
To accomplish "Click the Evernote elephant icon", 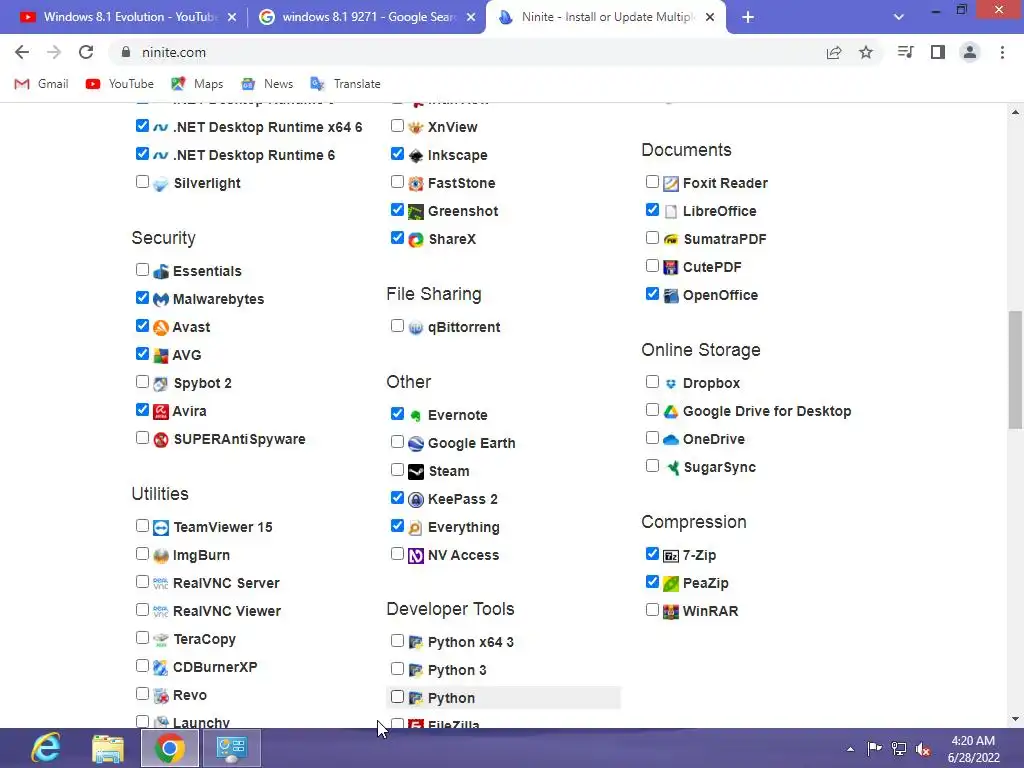I will (x=416, y=415).
